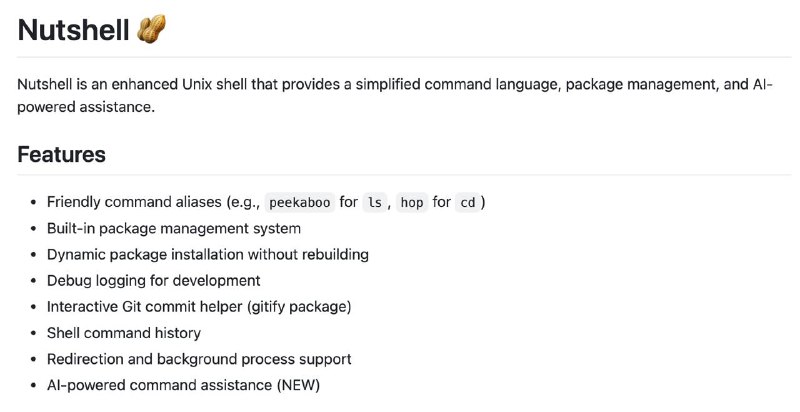The image size is (800, 412).
Task: Click the cd inline code snippet
Action: pyautogui.click(x=468, y=202)
